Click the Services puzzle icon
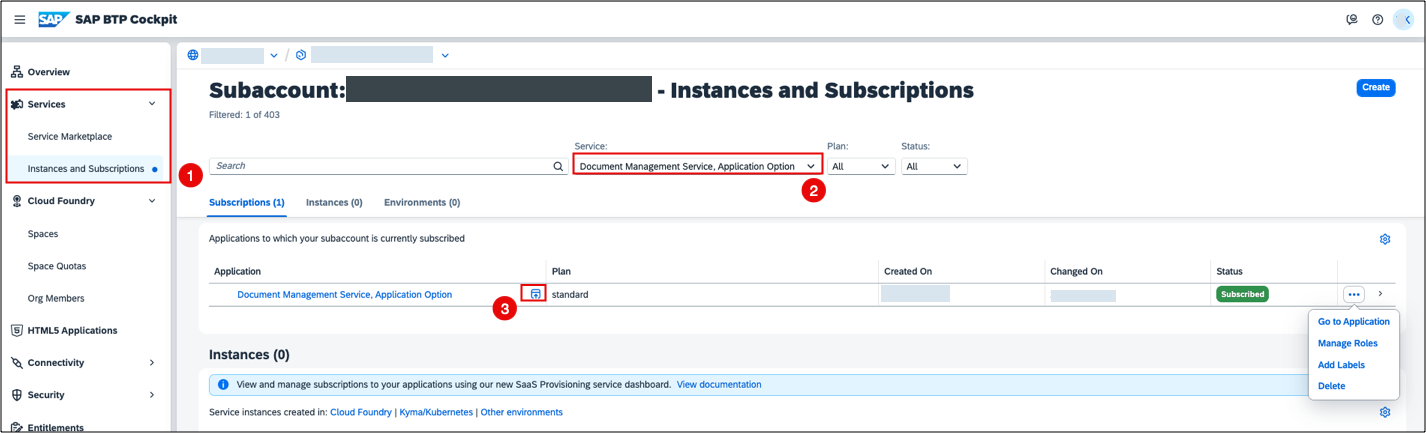This screenshot has height=433, width=1426. point(17,104)
